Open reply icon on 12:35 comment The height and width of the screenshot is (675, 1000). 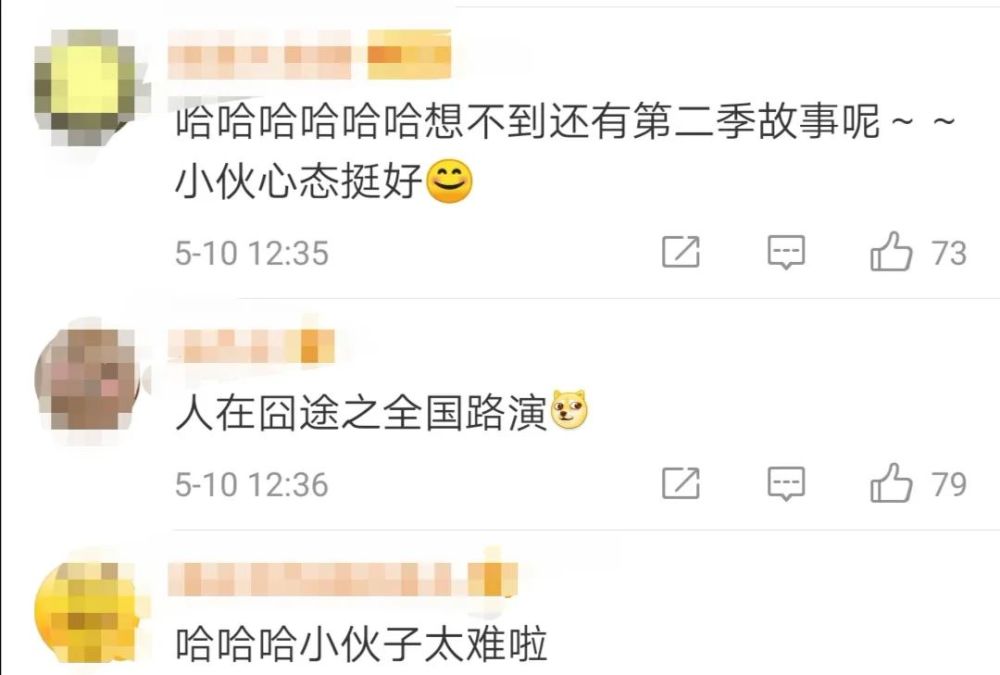click(x=786, y=252)
